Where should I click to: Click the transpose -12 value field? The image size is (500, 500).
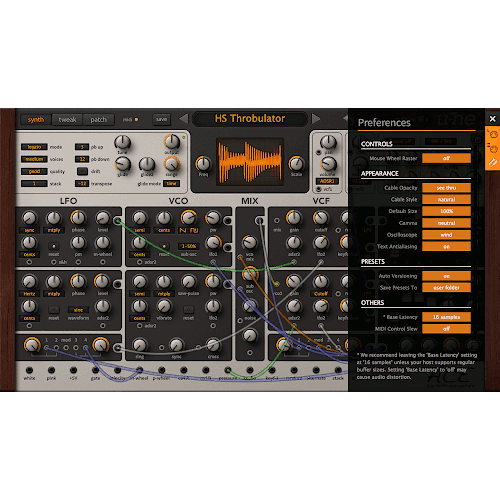pyautogui.click(x=82, y=184)
